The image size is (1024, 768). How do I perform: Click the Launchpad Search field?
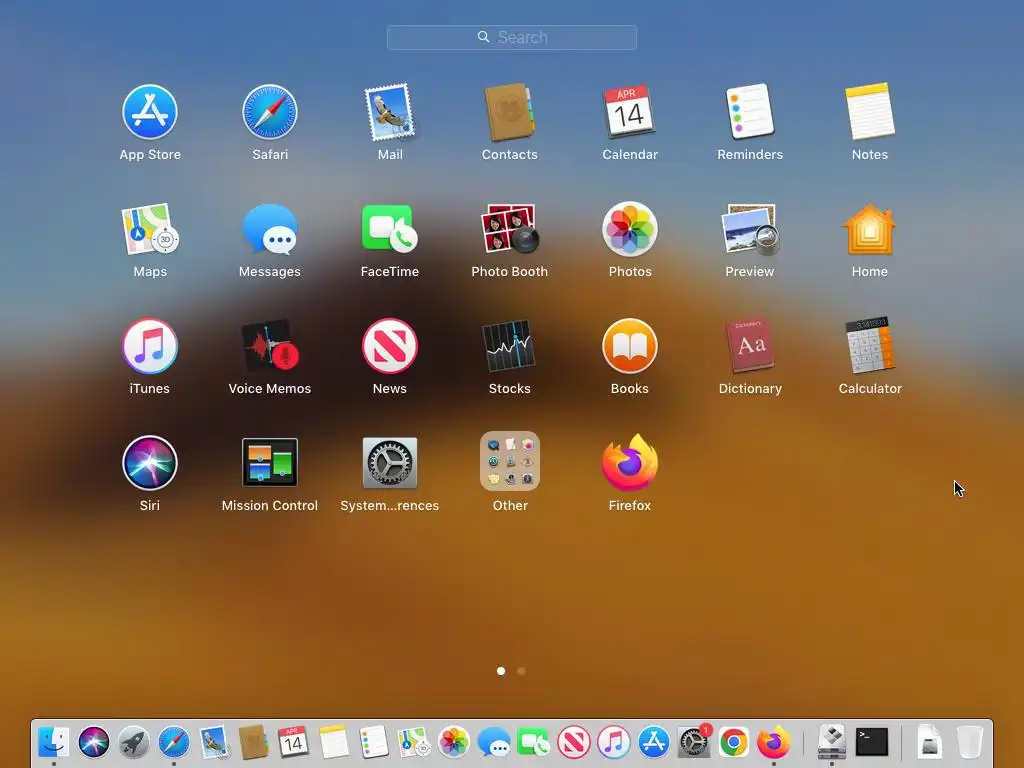point(511,37)
